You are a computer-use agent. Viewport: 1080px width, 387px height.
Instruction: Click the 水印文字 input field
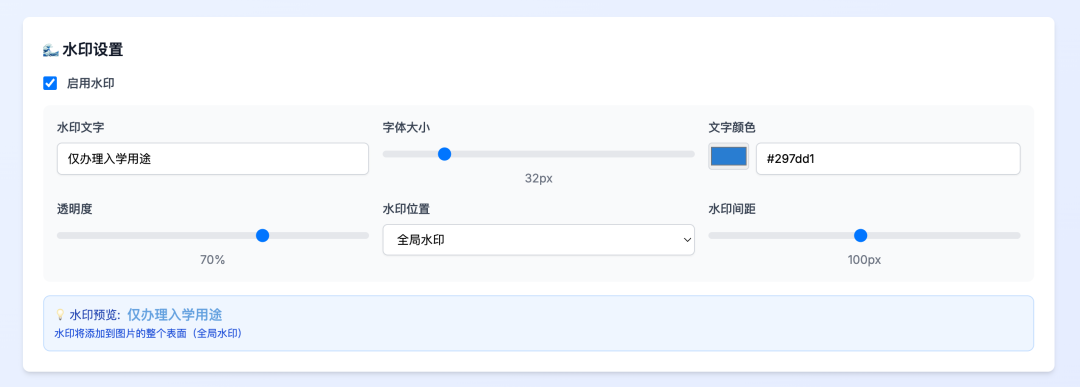(213, 159)
